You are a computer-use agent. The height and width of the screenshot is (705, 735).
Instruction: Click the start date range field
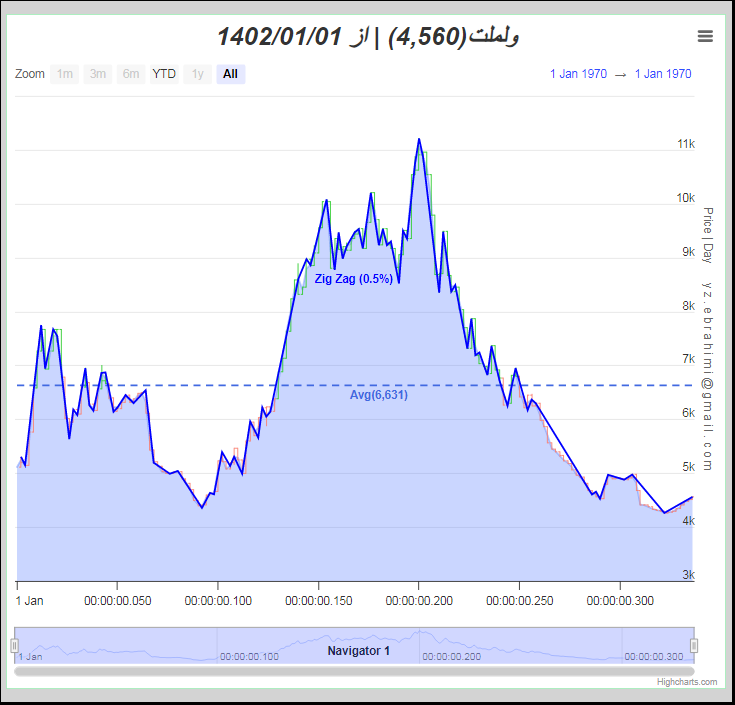tap(578, 74)
